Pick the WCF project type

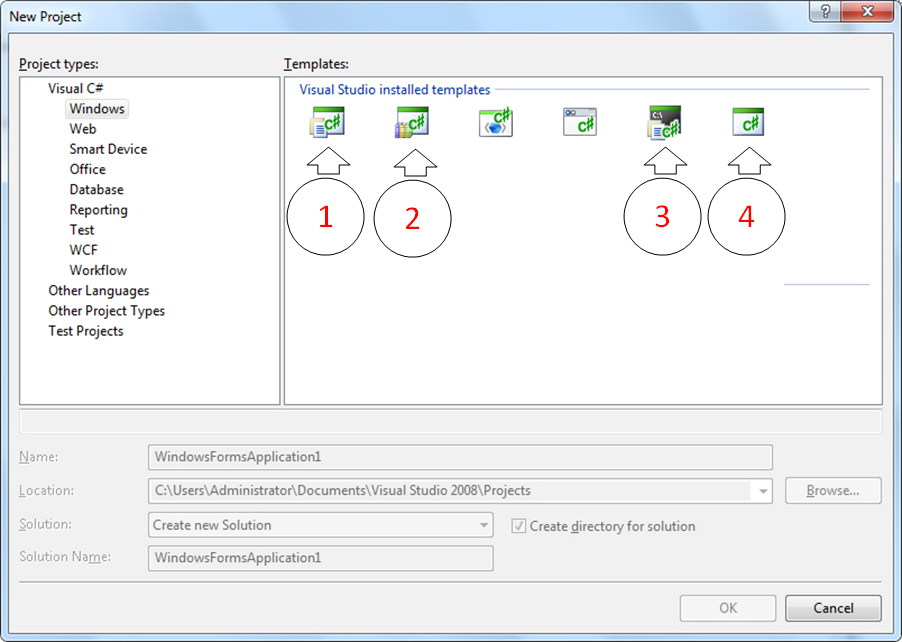click(84, 250)
